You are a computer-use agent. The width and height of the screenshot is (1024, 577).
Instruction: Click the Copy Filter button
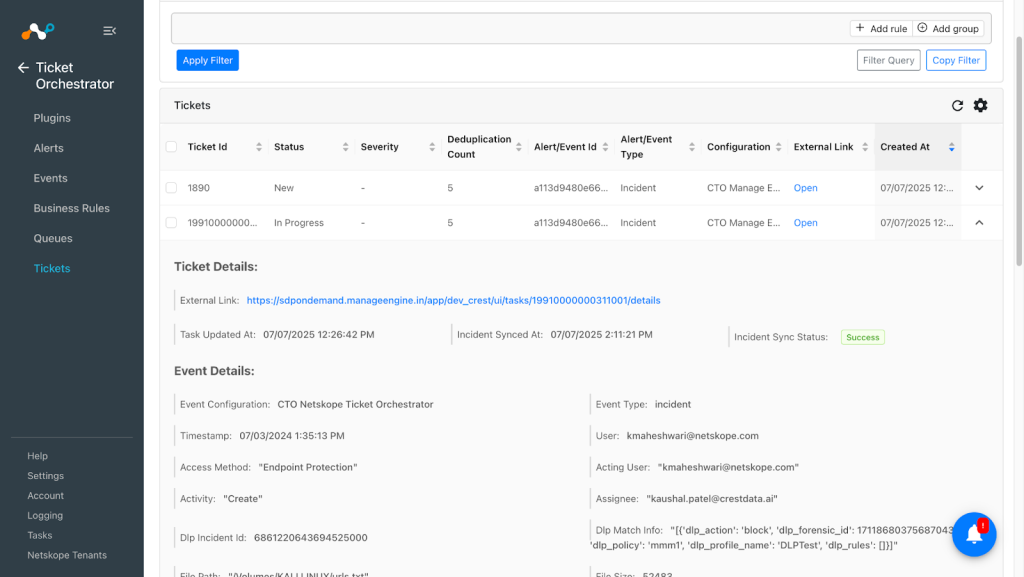tap(955, 60)
